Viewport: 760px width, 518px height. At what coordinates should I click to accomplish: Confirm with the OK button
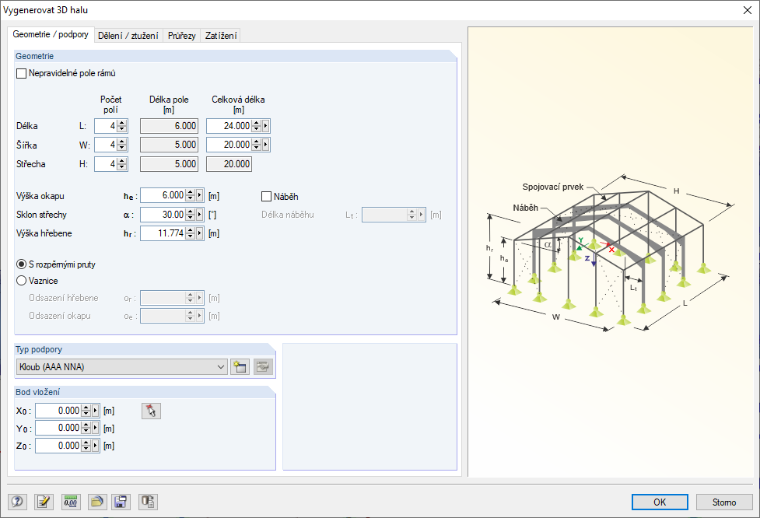click(660, 502)
